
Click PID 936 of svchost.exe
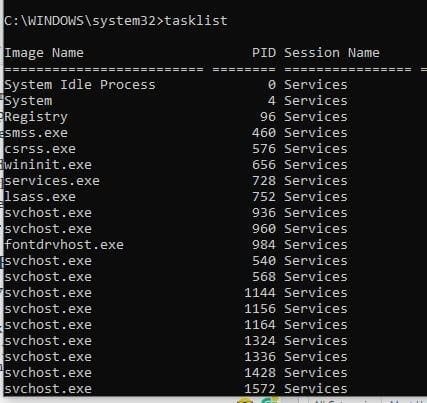(264, 213)
